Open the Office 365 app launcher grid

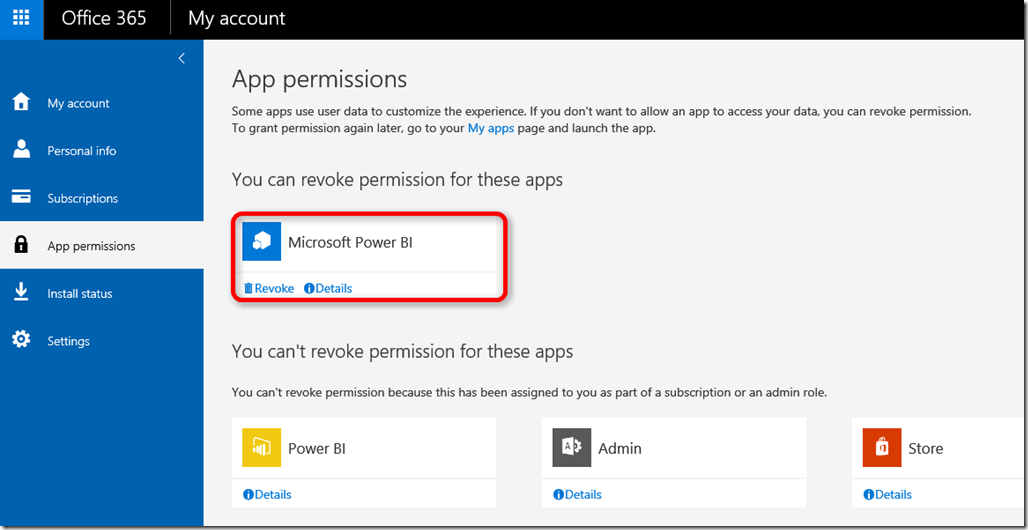22,18
